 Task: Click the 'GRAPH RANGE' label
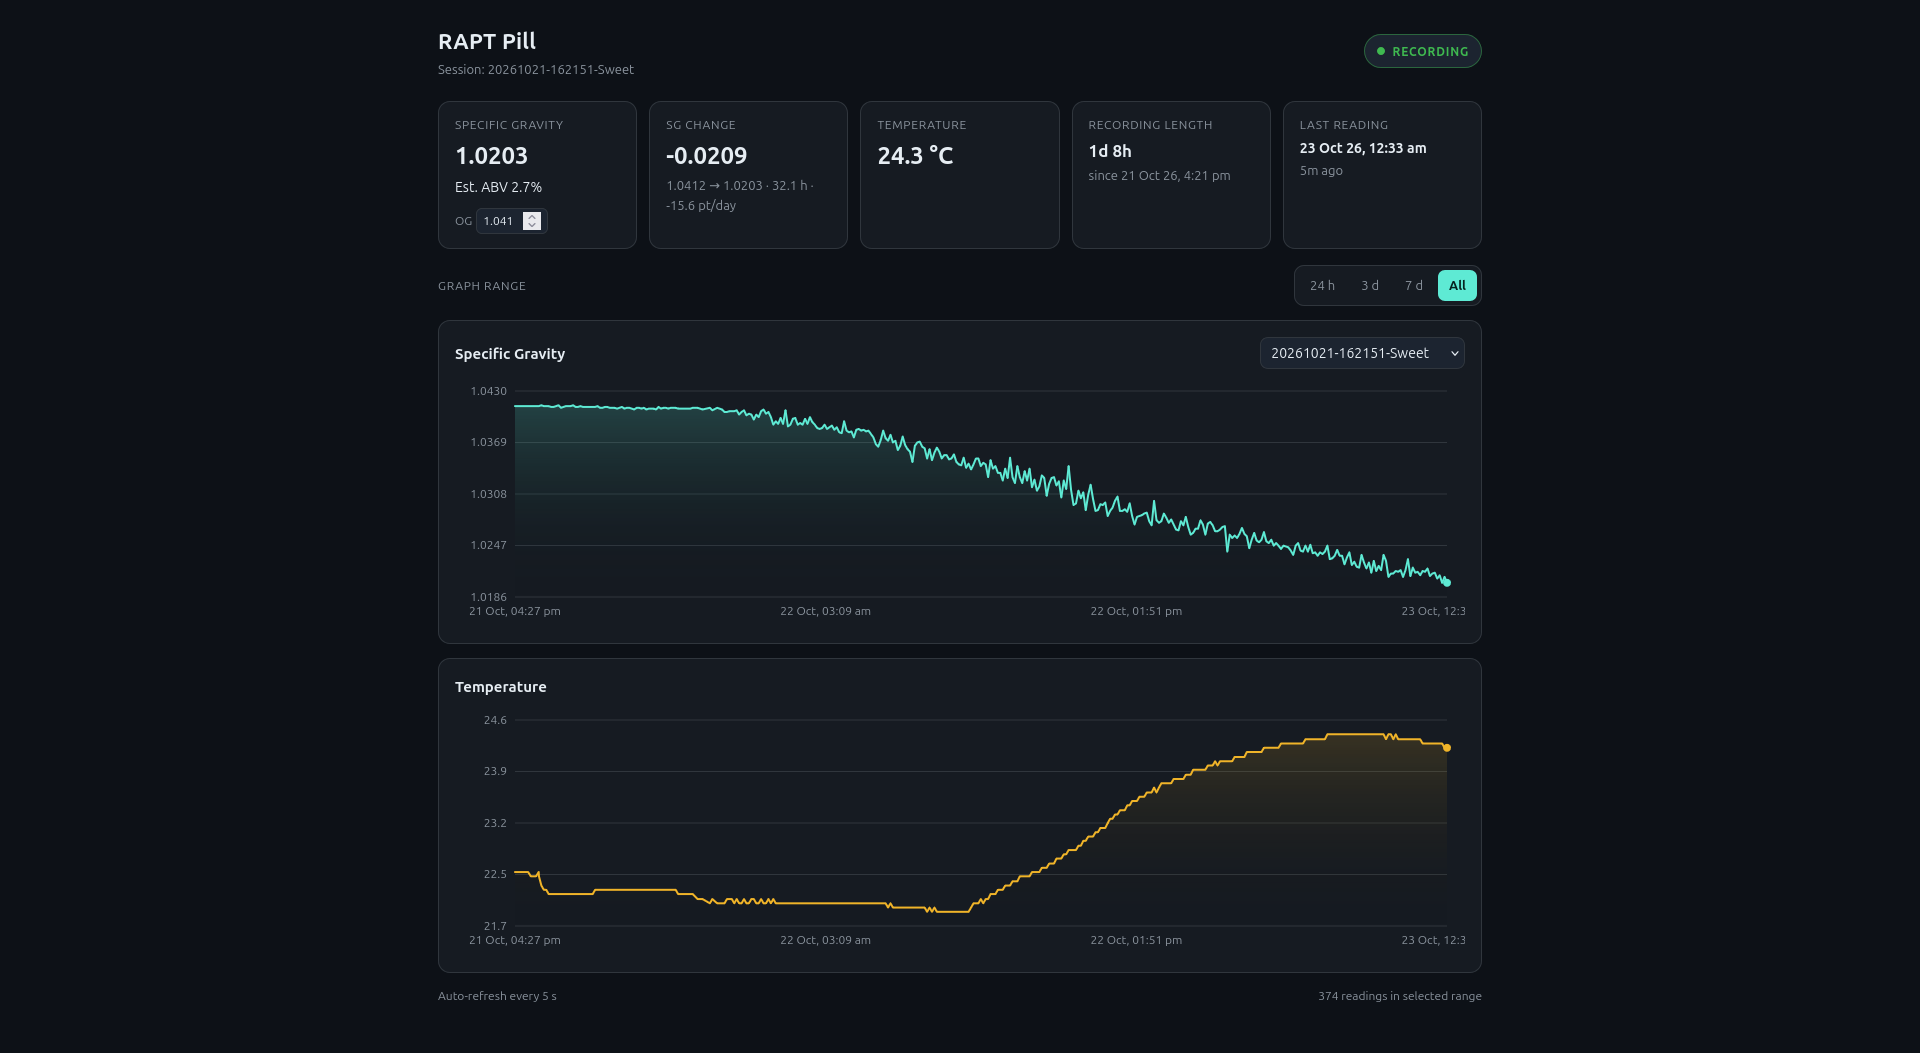click(482, 286)
